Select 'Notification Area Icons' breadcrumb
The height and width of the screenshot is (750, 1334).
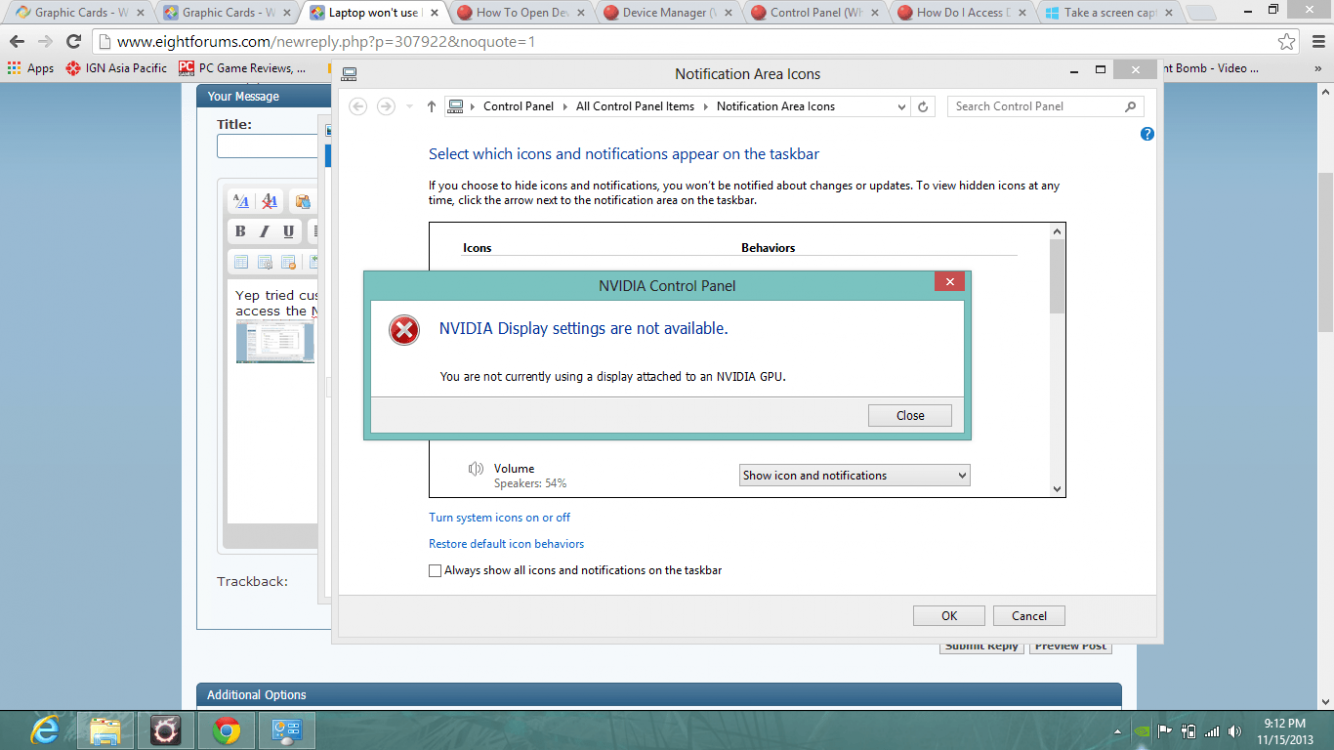pyautogui.click(x=776, y=106)
